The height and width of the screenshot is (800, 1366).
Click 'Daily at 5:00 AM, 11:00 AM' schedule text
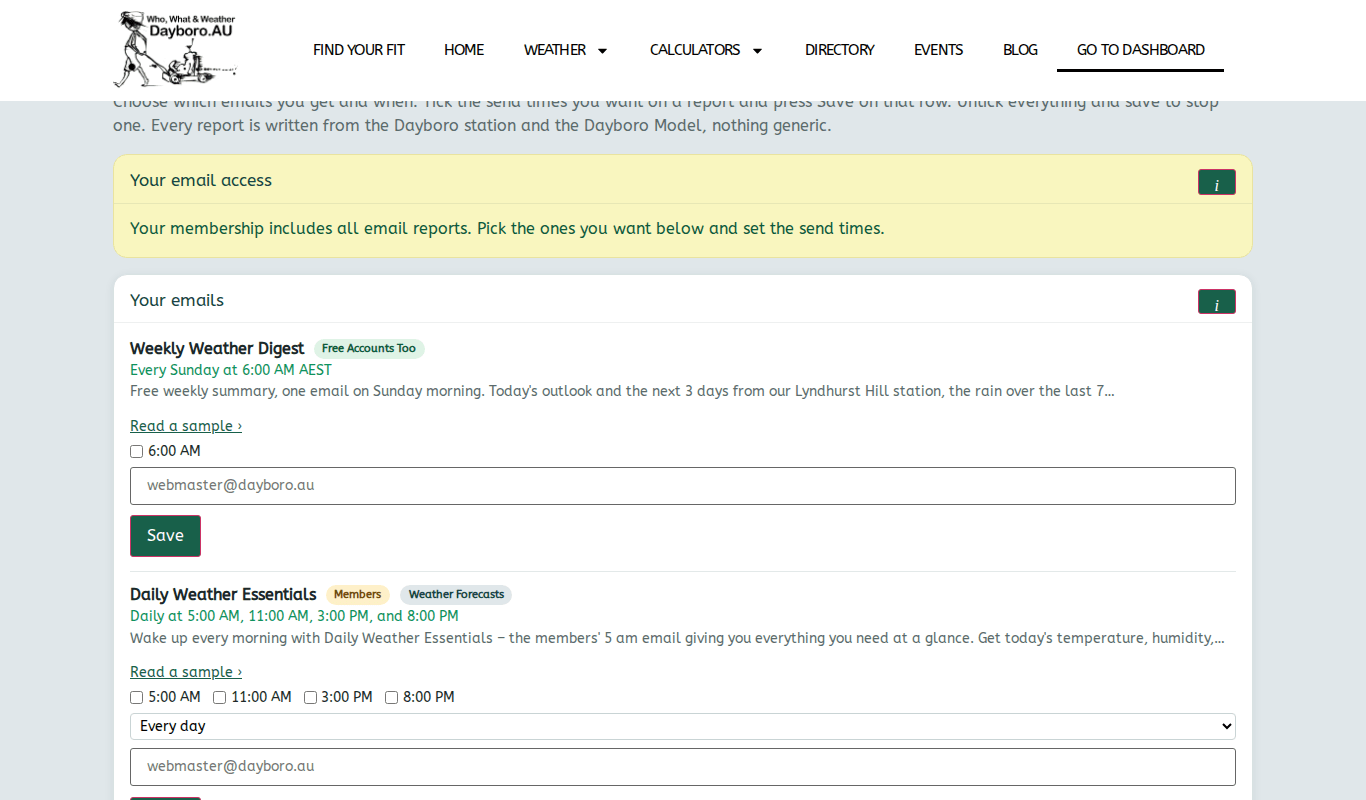(x=294, y=616)
